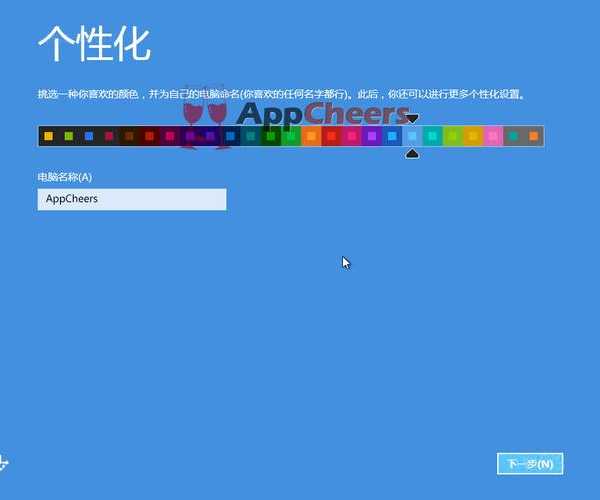
Task: Select the bright red background swatch
Action: coord(331,136)
